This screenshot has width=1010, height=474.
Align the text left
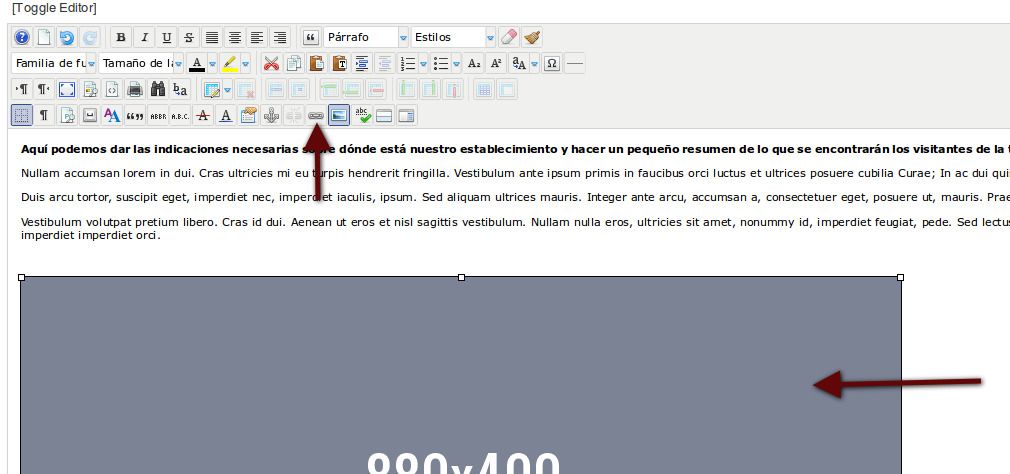point(256,37)
